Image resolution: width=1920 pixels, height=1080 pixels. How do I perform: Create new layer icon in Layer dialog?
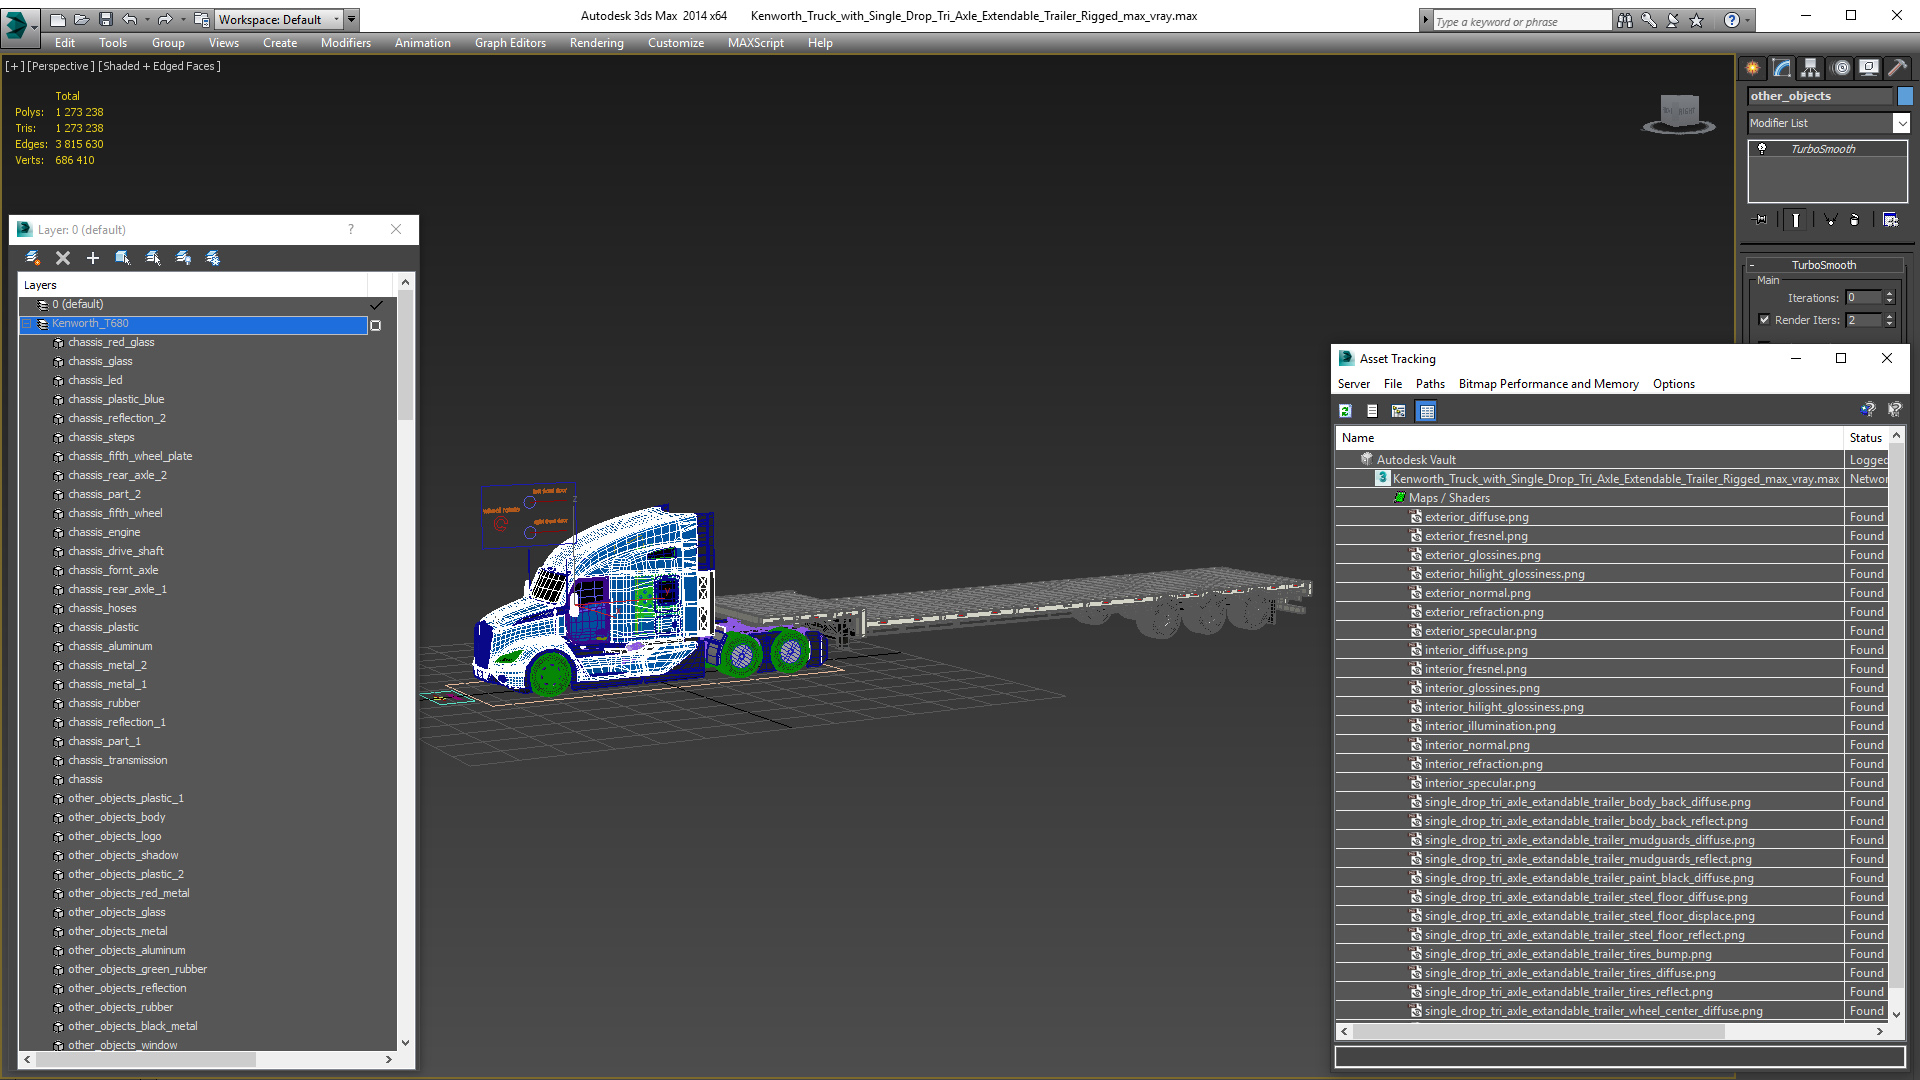[x=33, y=258]
